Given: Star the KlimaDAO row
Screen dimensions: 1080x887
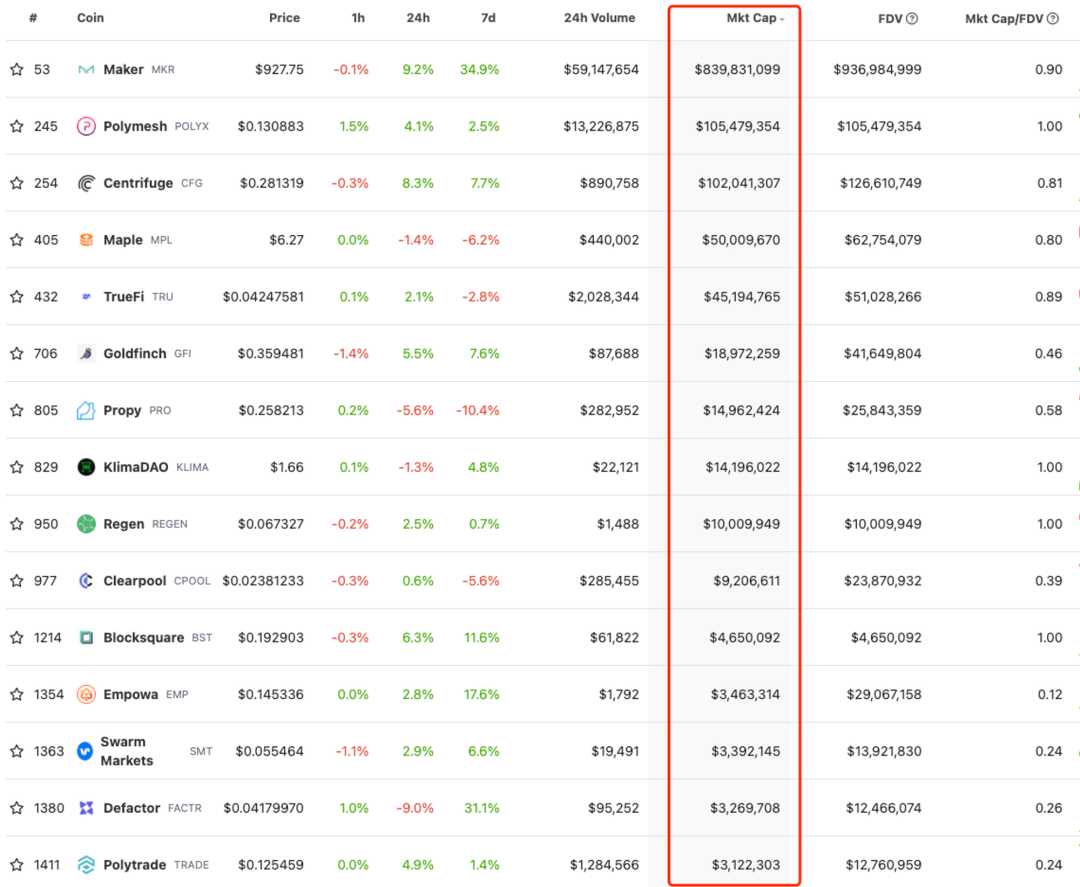Looking at the screenshot, I should (17, 468).
